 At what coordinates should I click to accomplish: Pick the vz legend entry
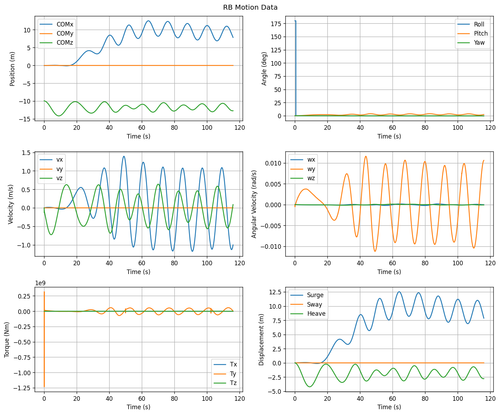(51, 178)
